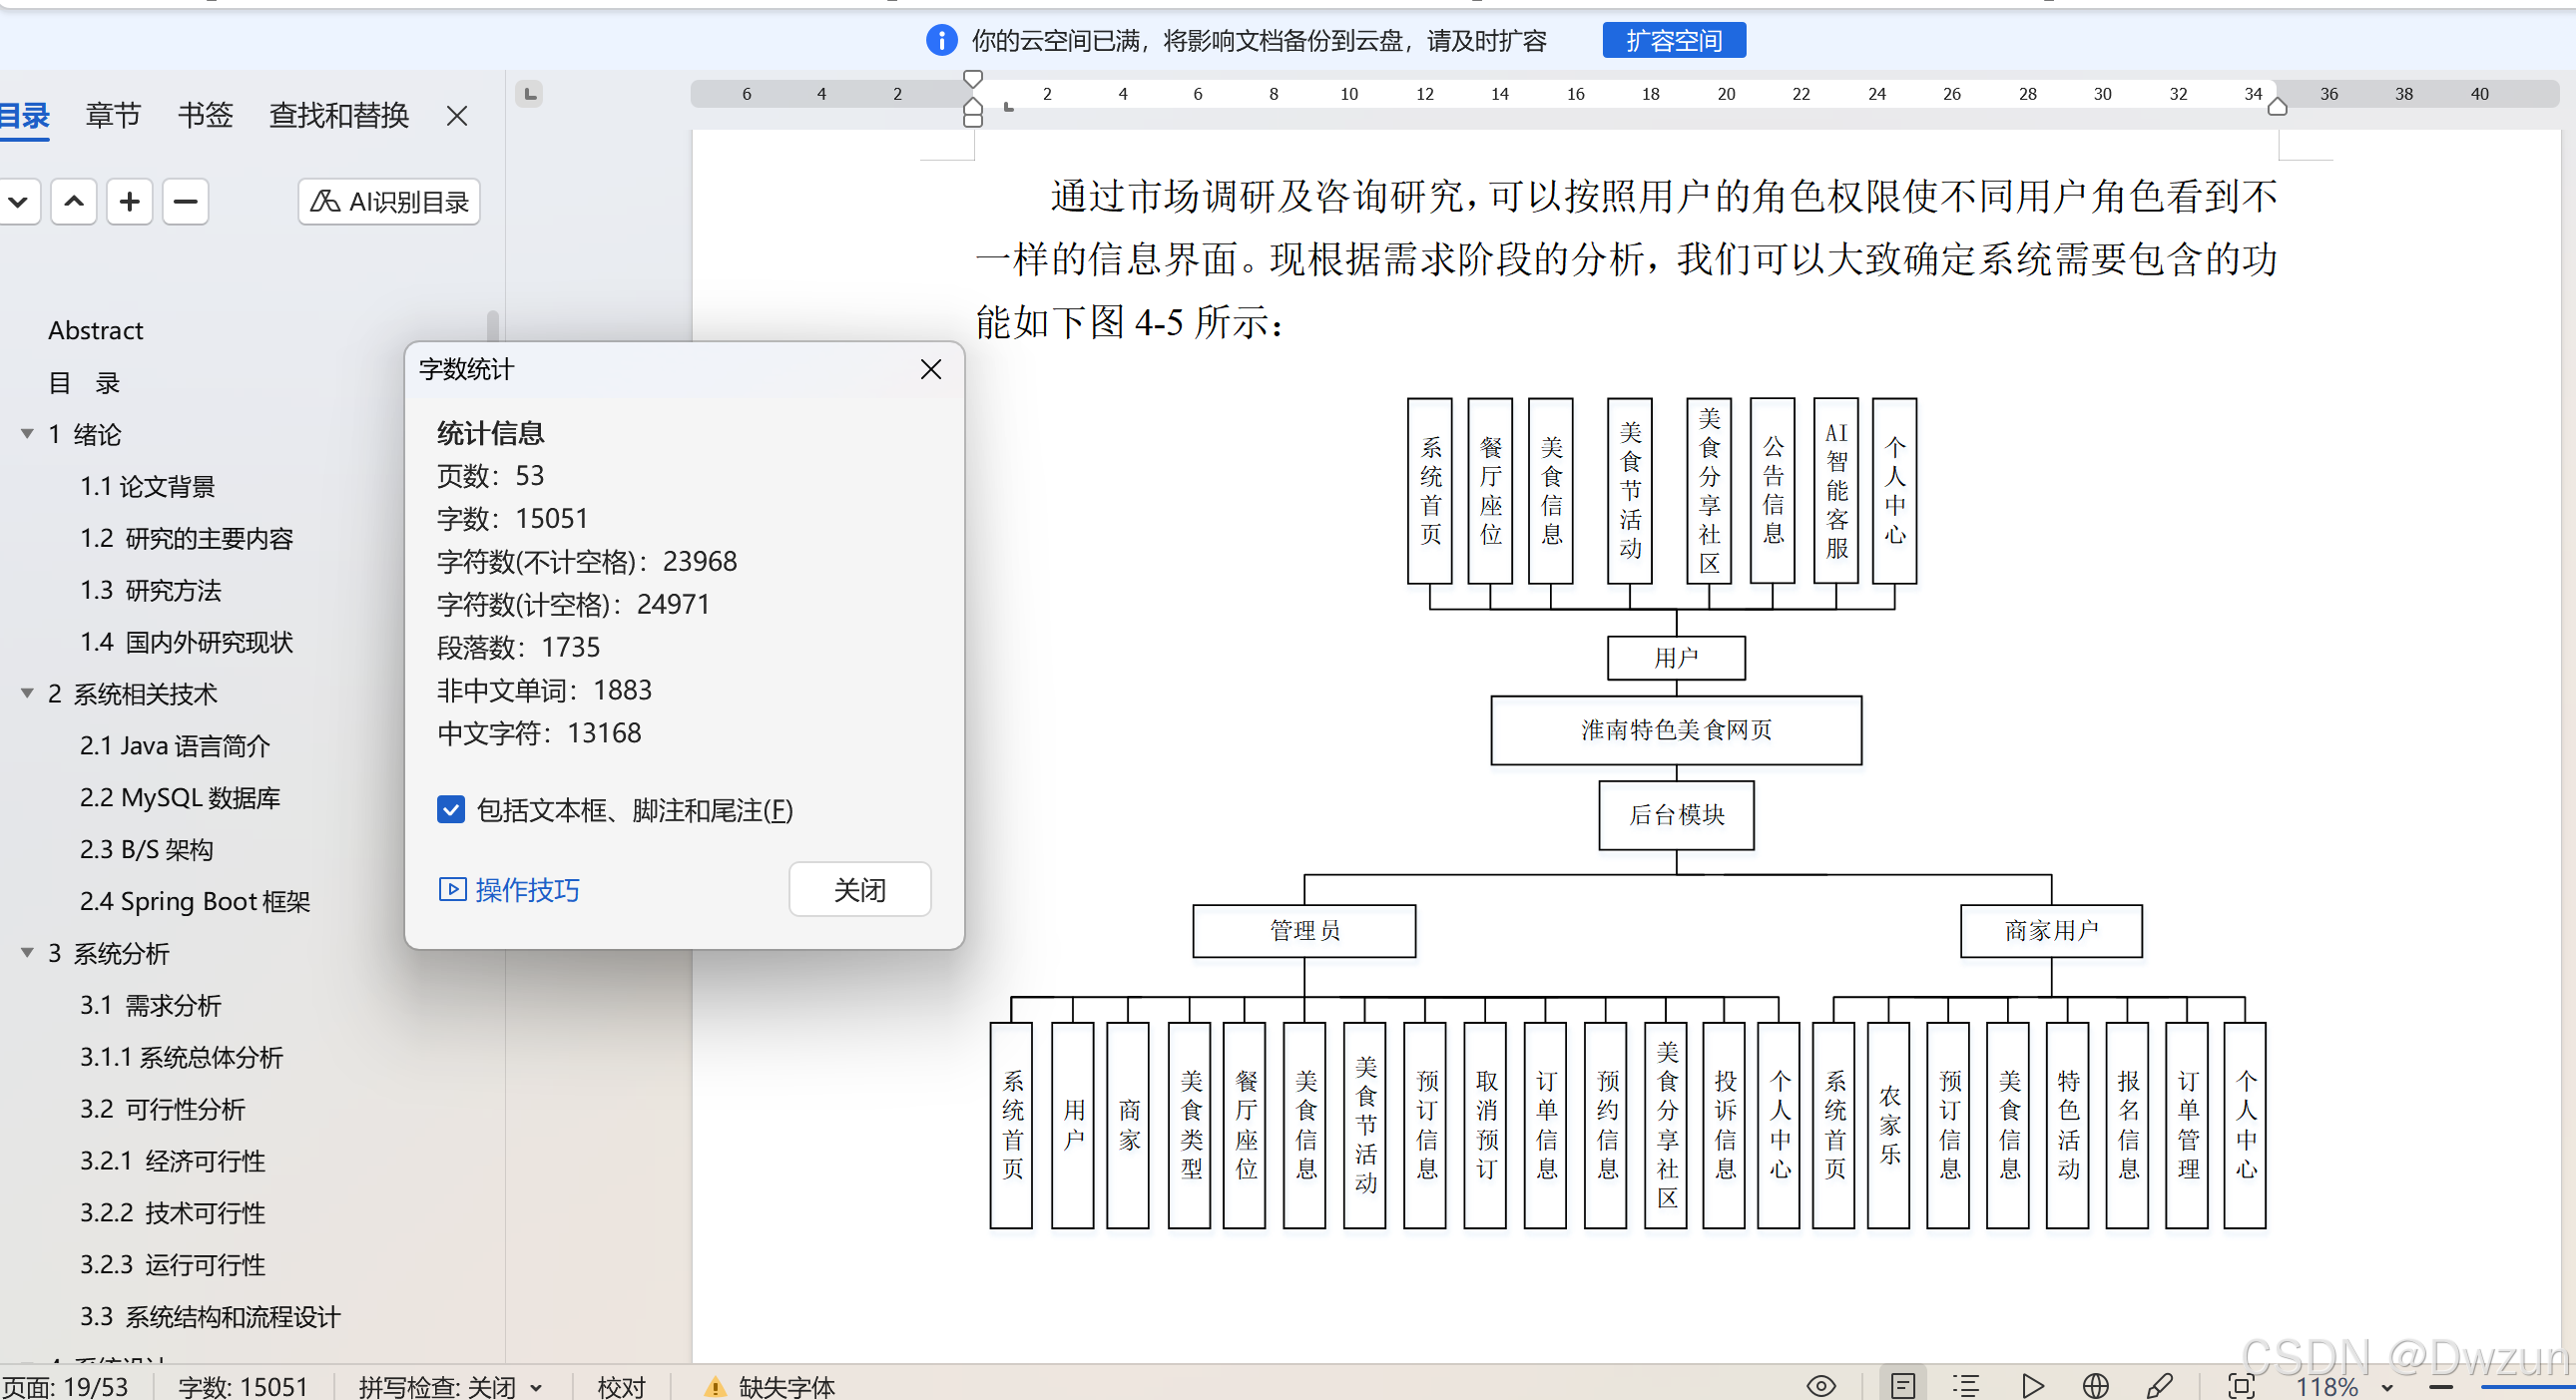Click the 字数: 15051 status bar entry
The width and height of the screenshot is (2576, 1400).
pyautogui.click(x=243, y=1386)
